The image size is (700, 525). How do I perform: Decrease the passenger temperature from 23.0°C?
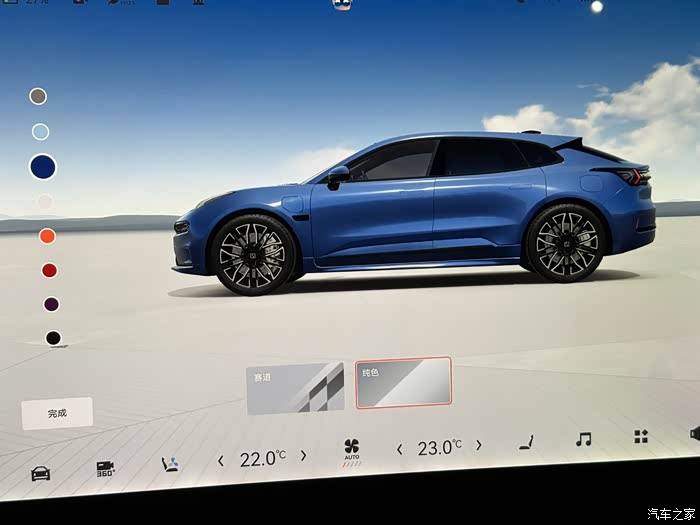[x=400, y=449]
